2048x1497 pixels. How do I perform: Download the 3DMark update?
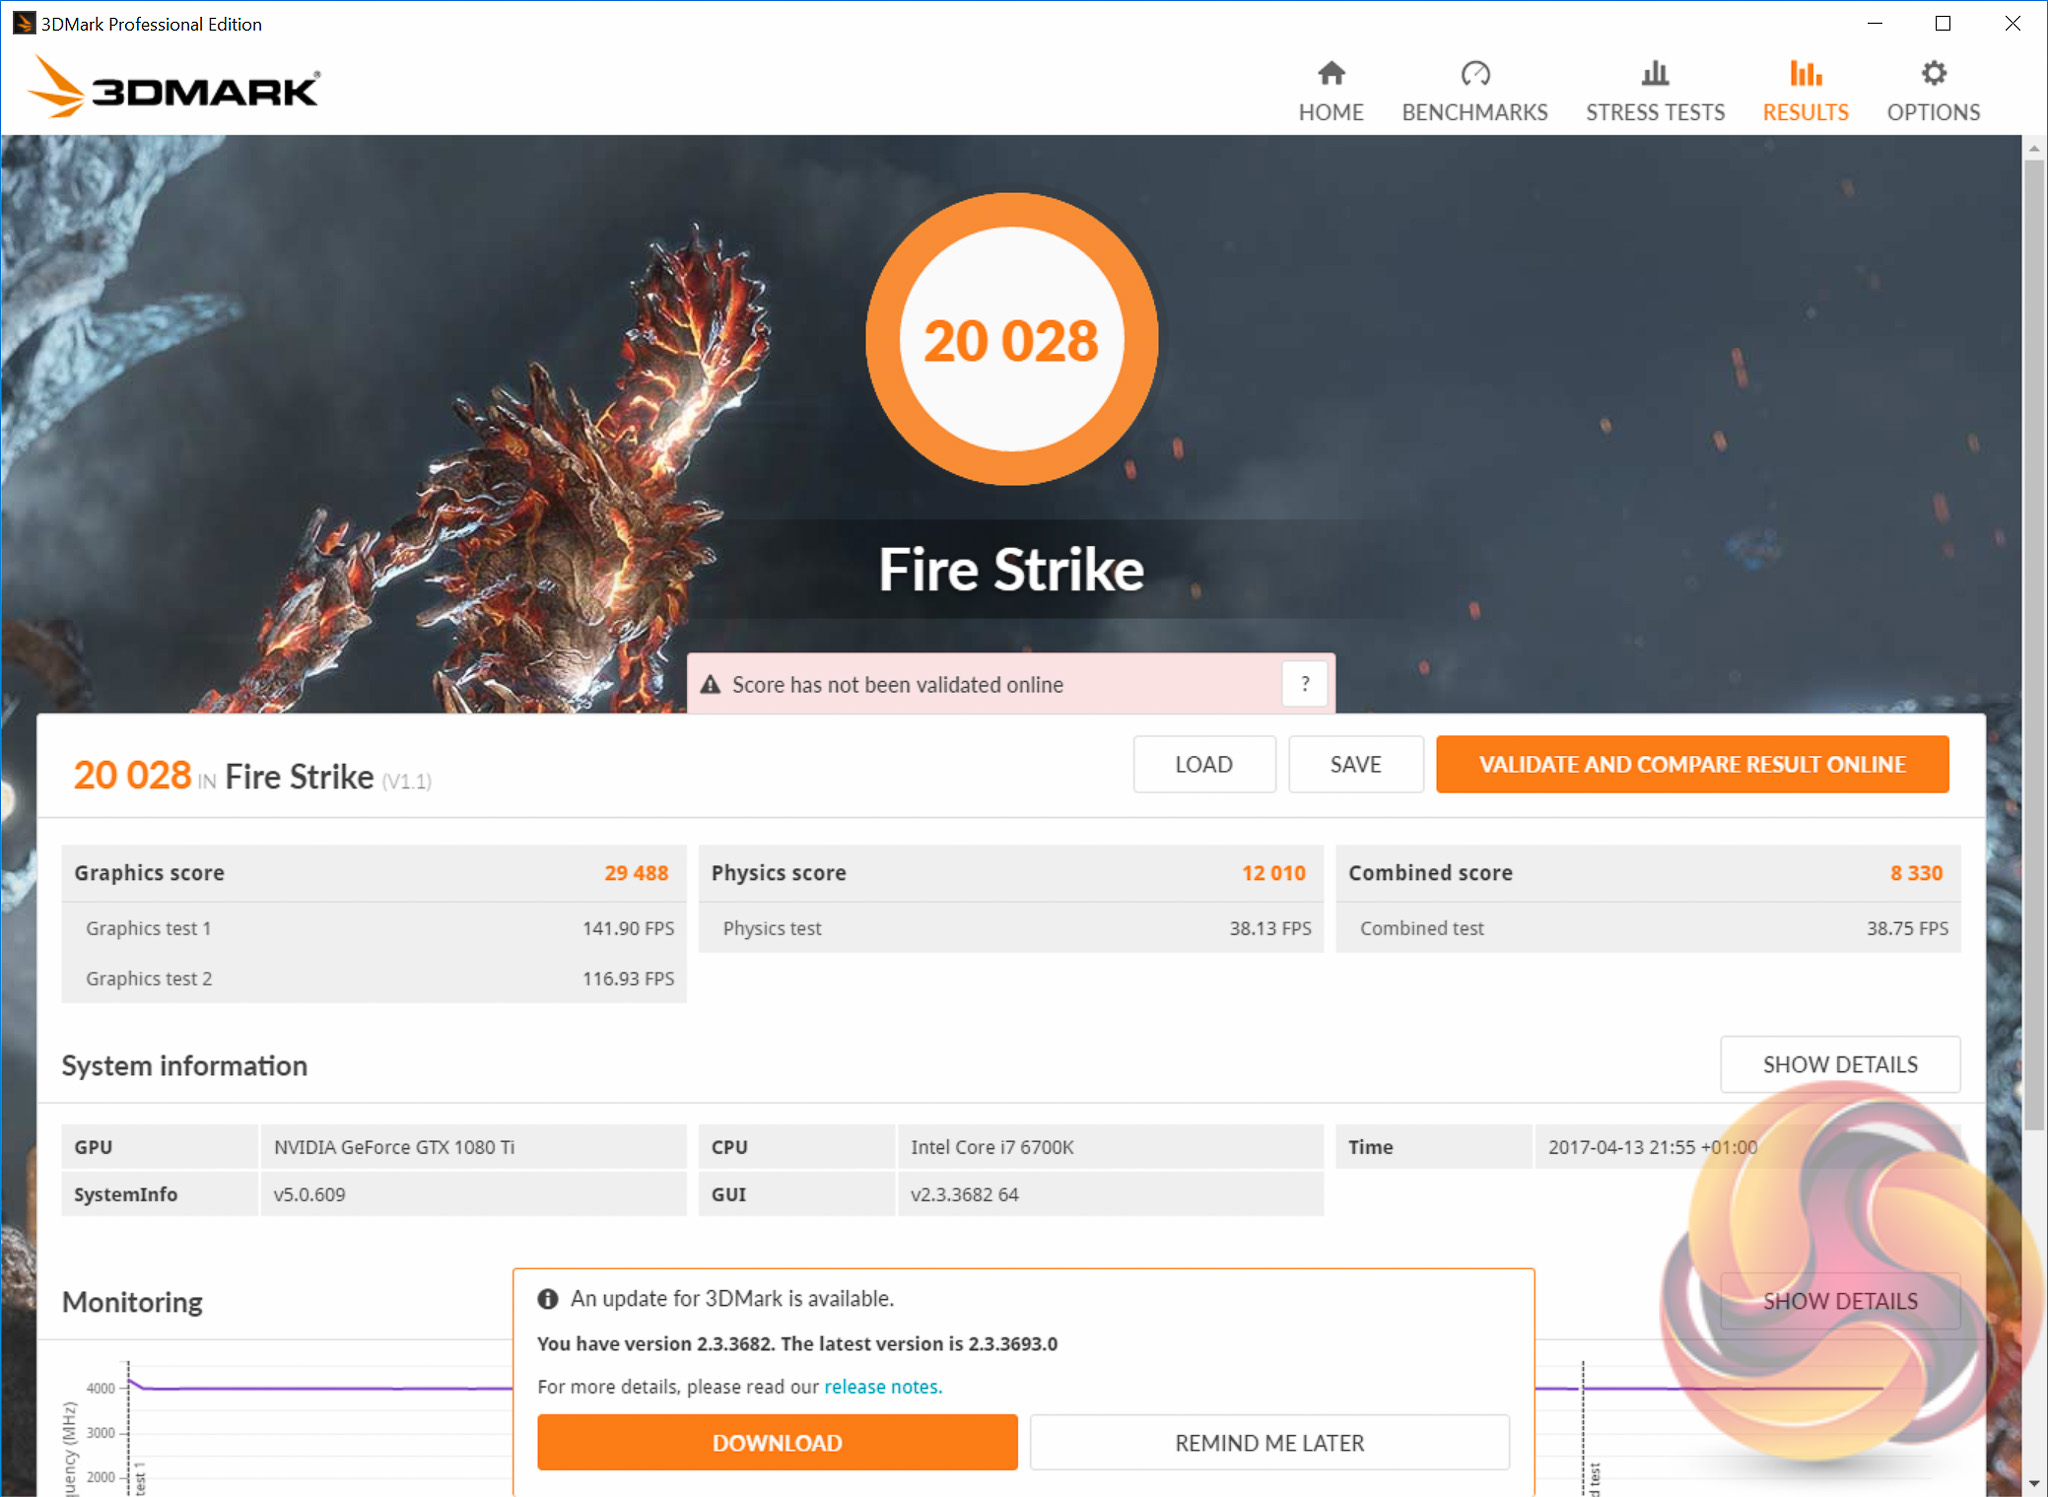click(777, 1442)
